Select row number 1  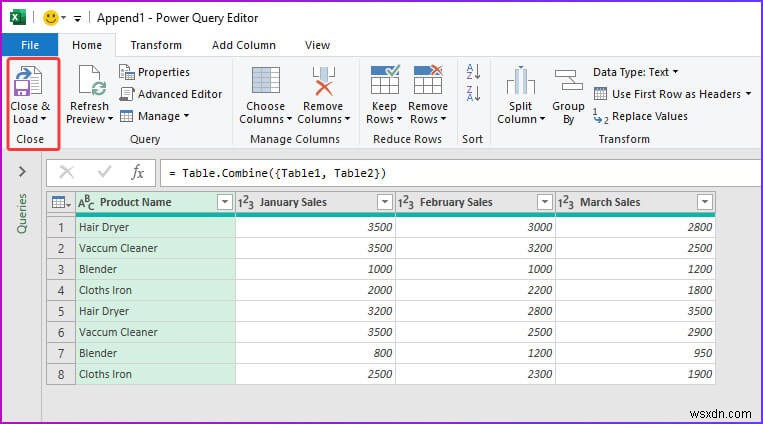click(61, 227)
